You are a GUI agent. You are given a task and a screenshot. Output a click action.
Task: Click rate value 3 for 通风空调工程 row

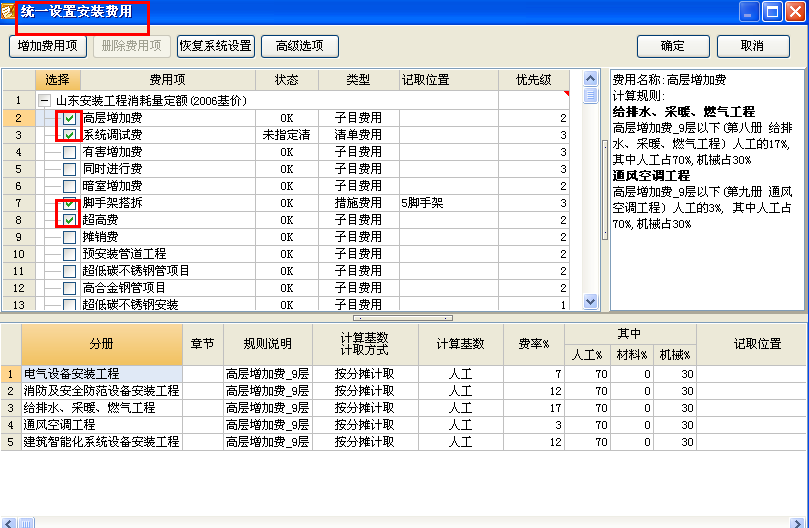[x=534, y=425]
